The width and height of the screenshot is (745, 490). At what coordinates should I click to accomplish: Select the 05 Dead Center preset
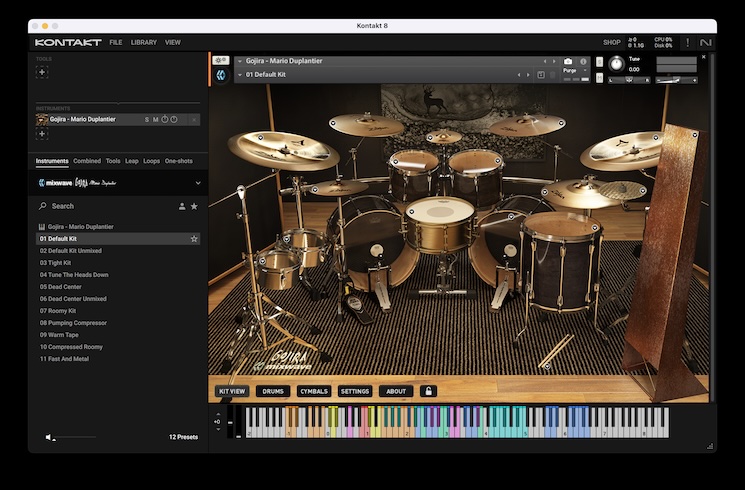(x=118, y=287)
